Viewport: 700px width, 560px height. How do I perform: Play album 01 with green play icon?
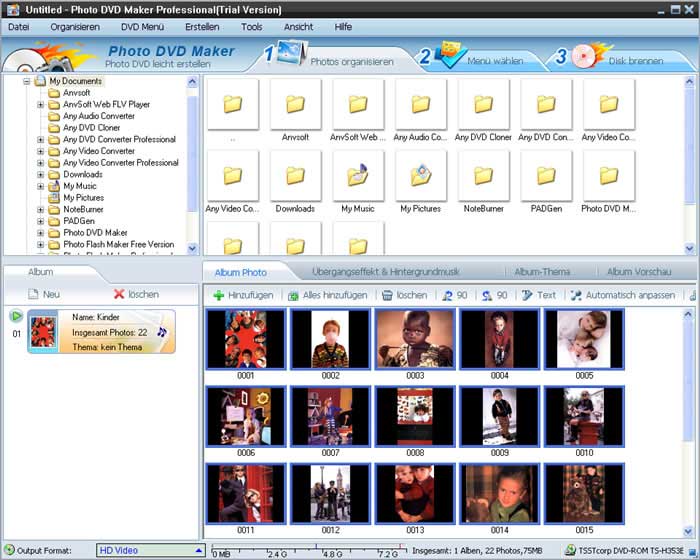click(x=16, y=316)
